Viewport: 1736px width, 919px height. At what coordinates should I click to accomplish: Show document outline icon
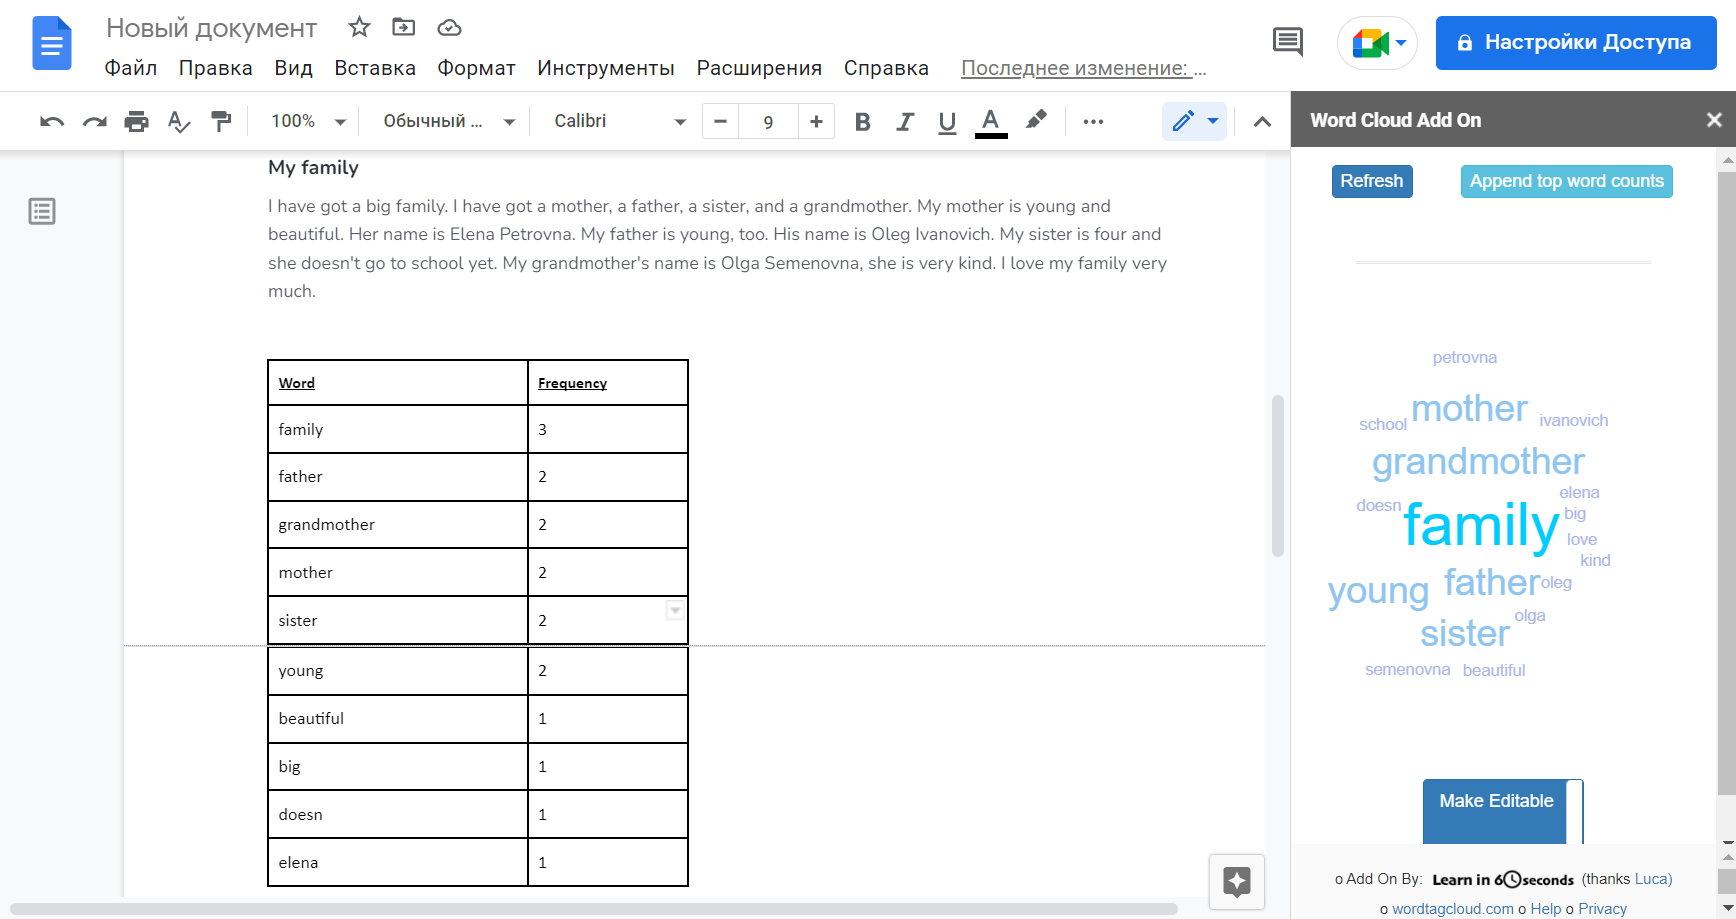(42, 211)
